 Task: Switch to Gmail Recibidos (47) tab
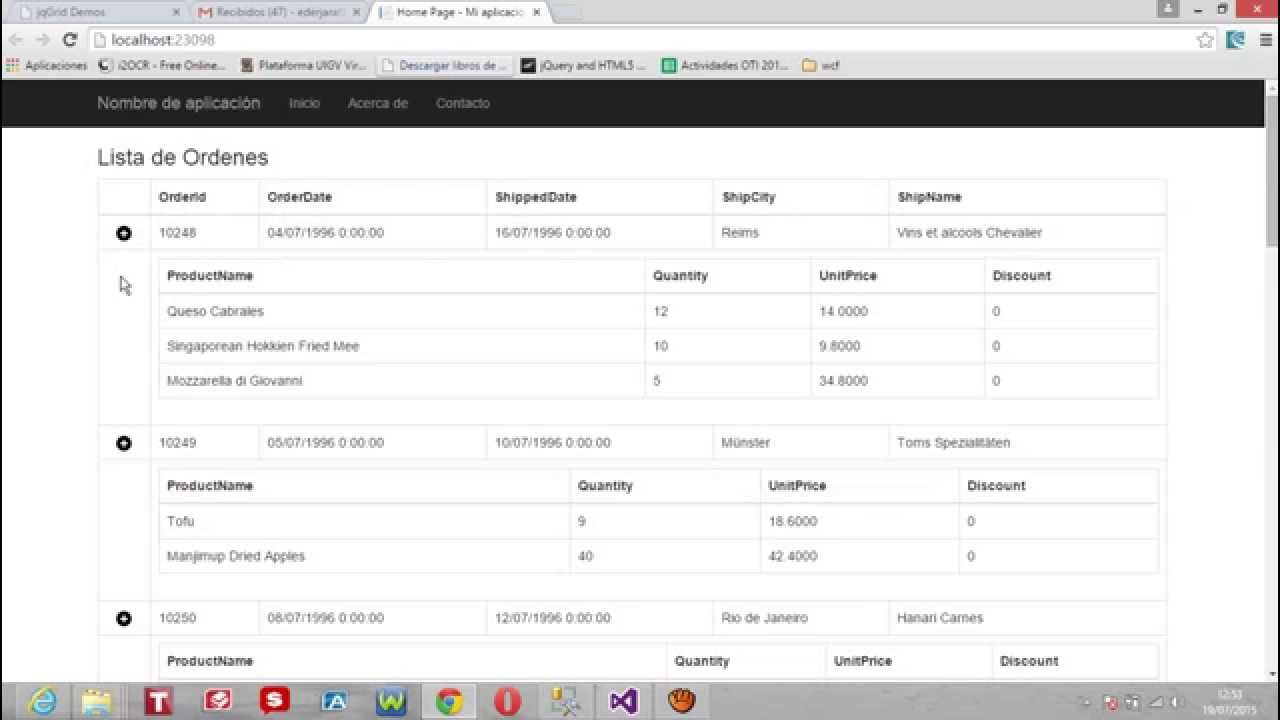pos(278,12)
